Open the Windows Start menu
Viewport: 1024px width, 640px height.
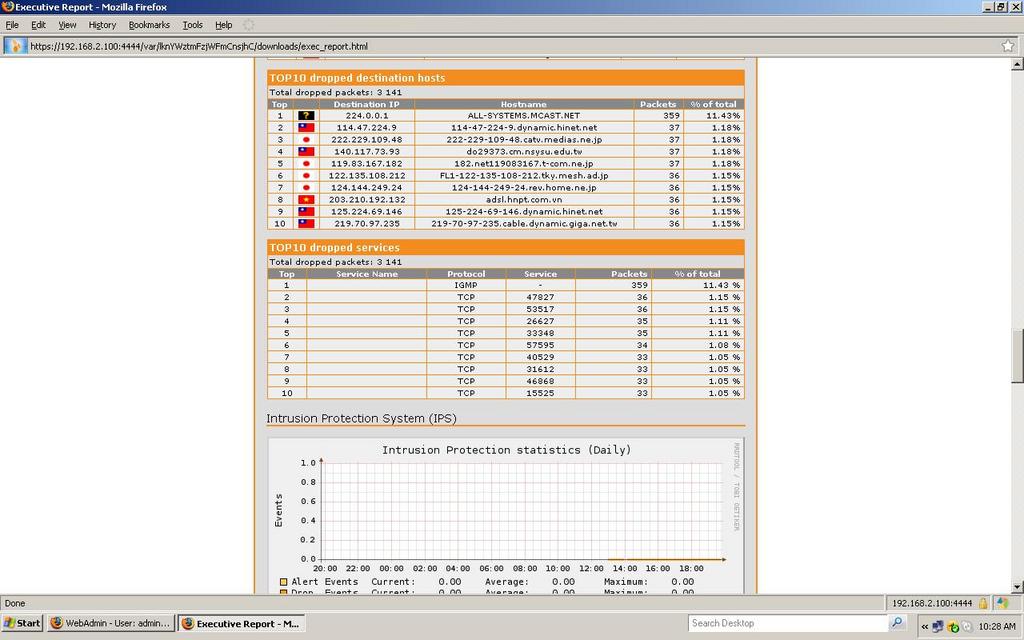click(22, 623)
